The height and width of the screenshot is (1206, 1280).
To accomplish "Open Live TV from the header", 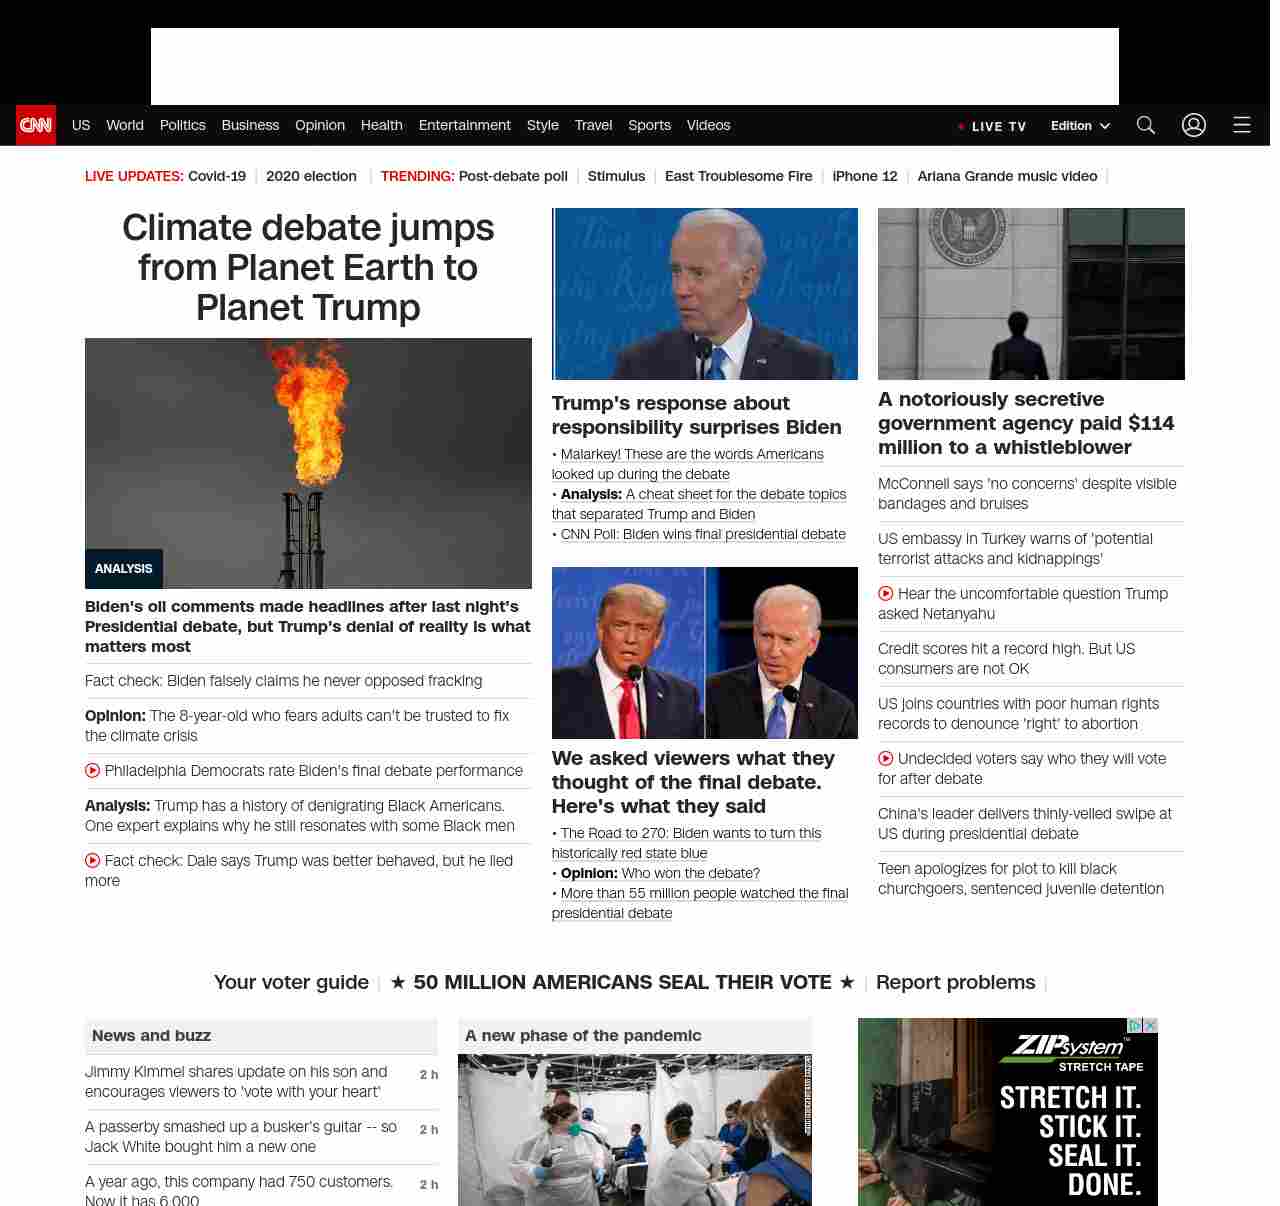I will click(992, 127).
